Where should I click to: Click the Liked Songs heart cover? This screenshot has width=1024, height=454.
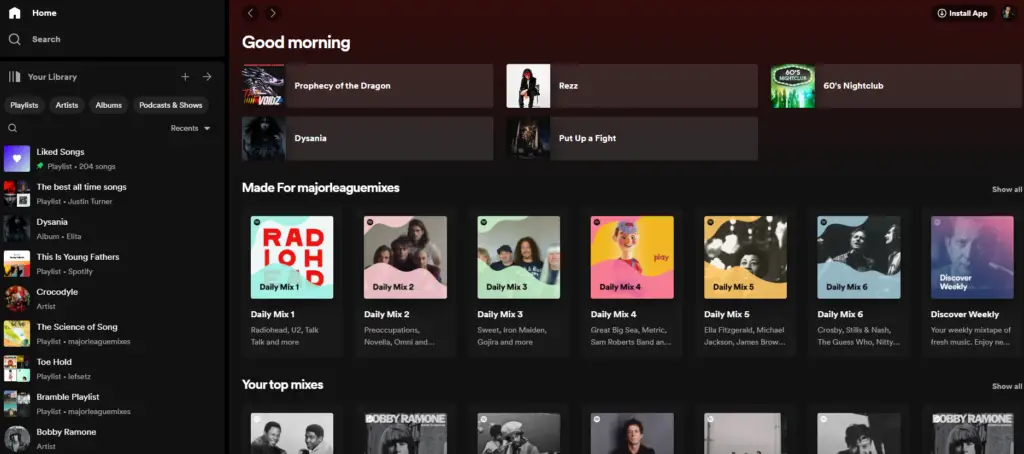[x=17, y=159]
